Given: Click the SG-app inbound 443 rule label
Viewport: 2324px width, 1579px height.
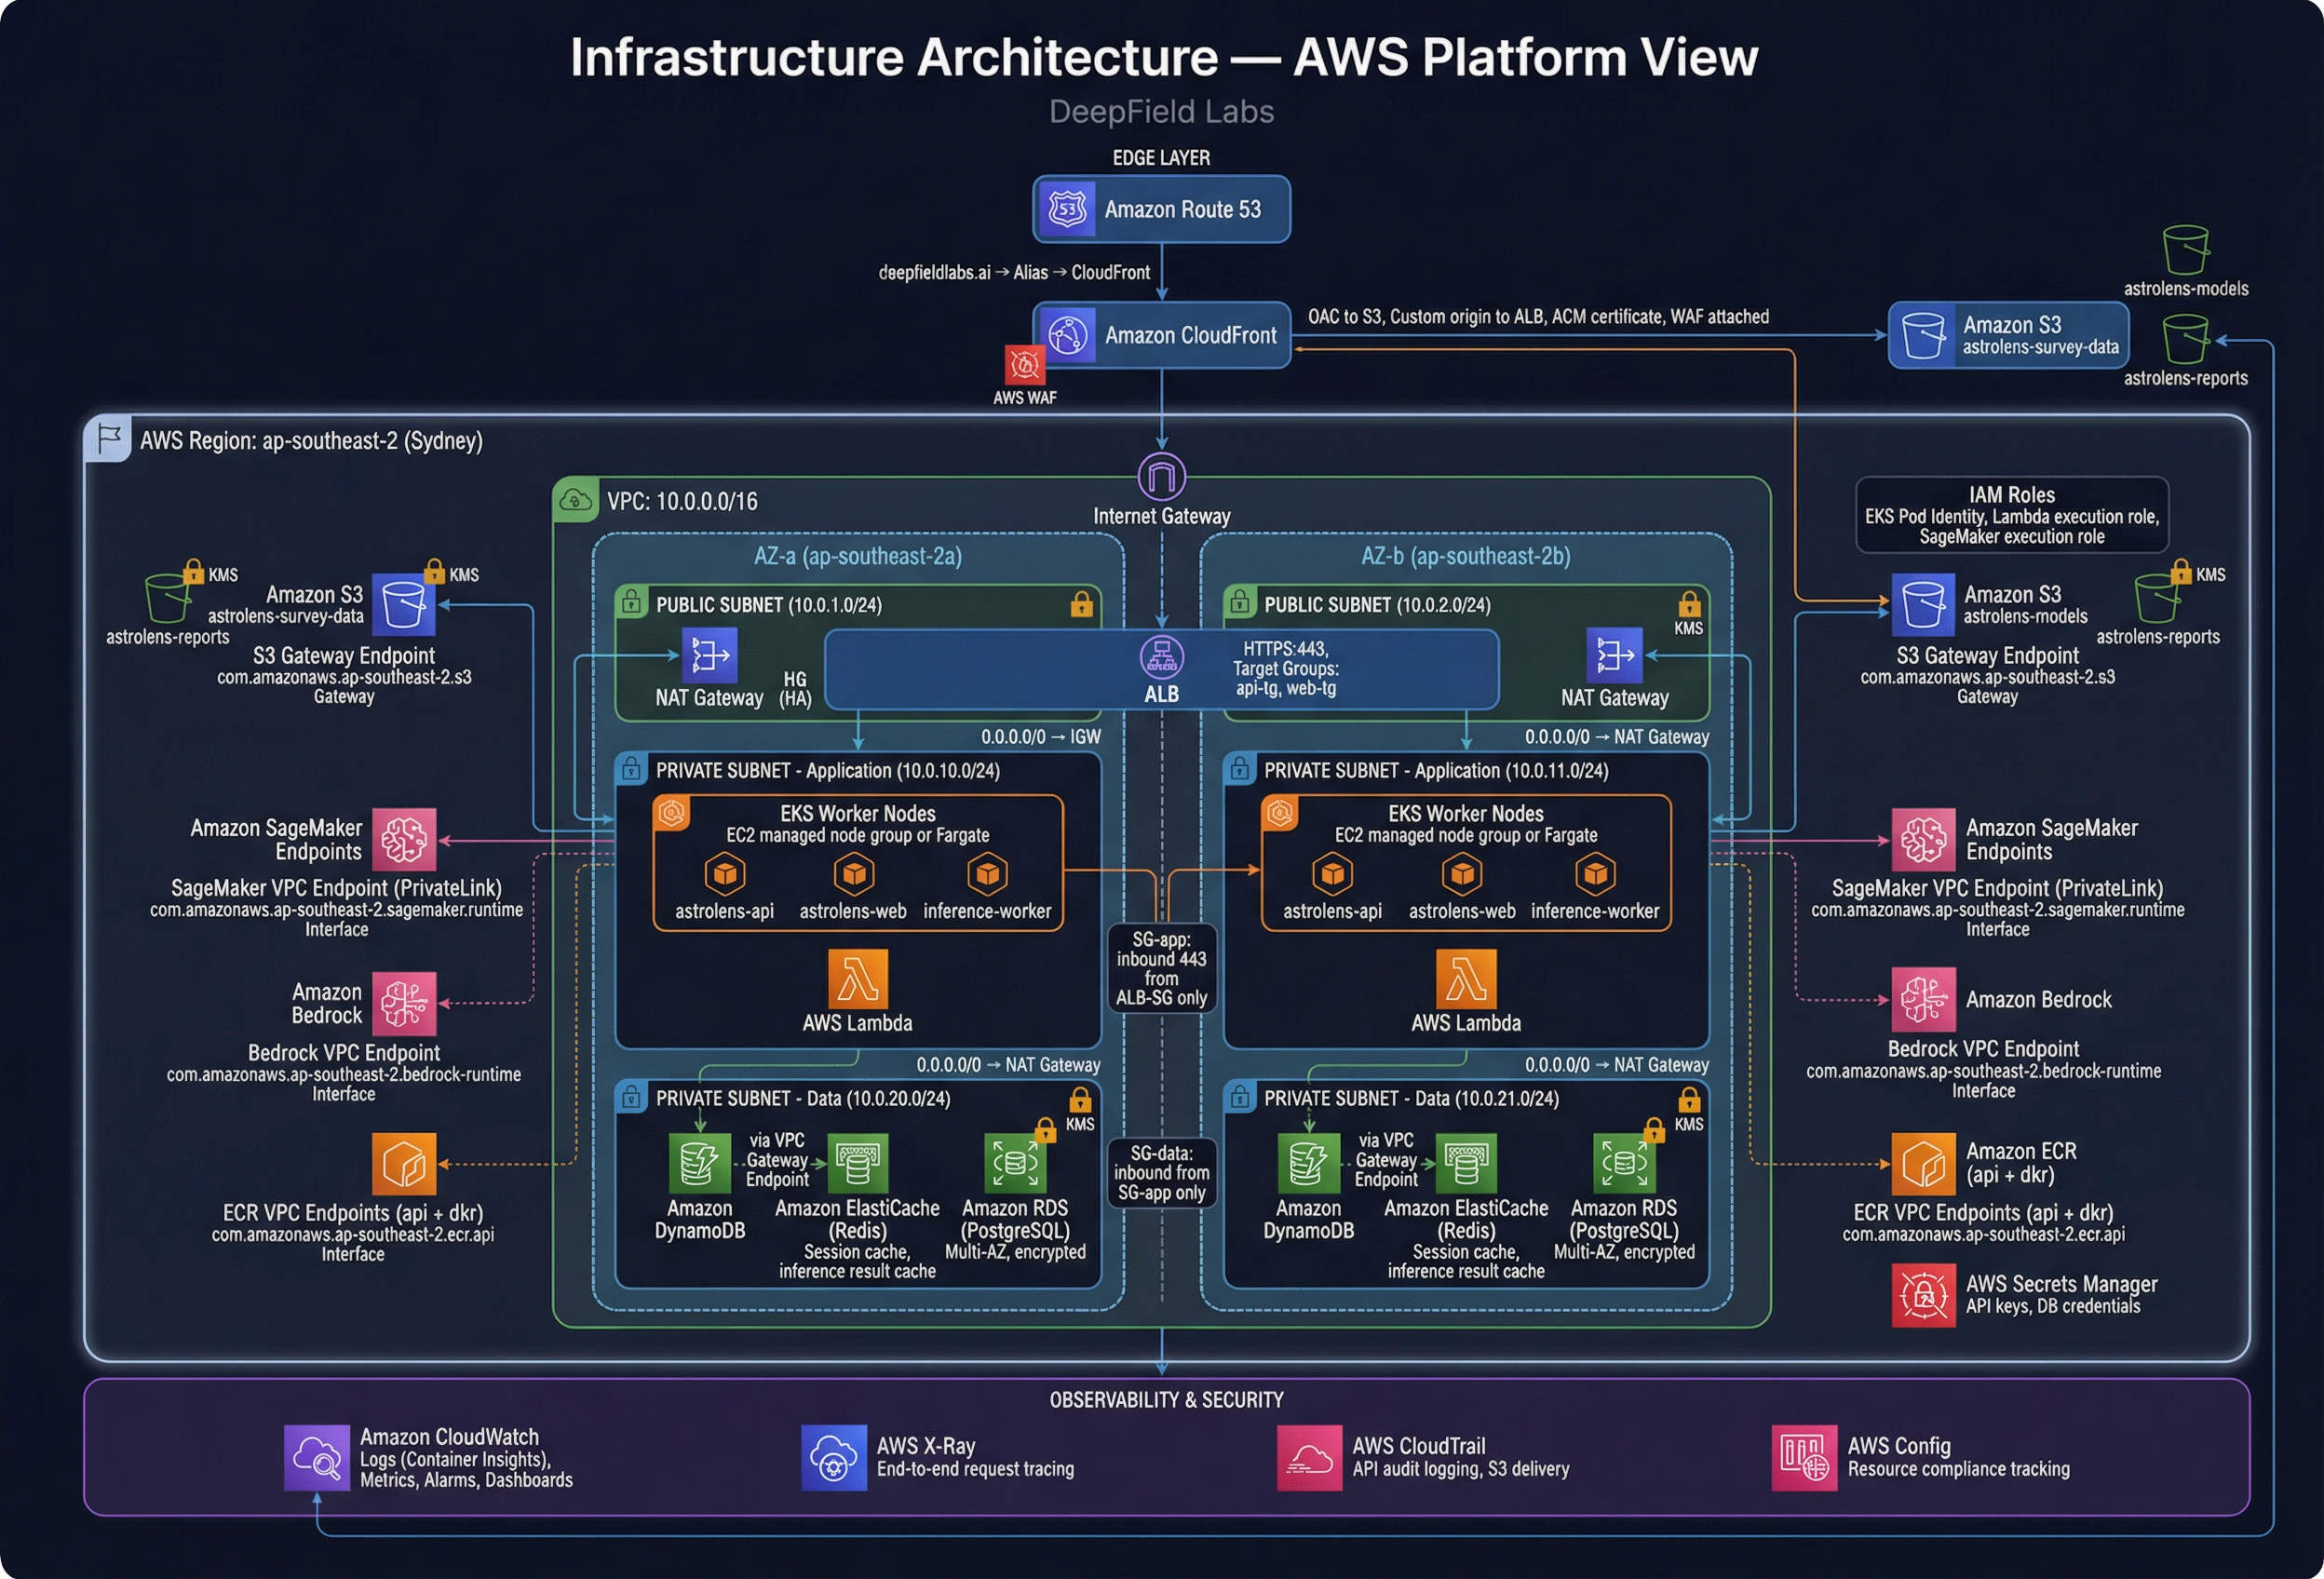Looking at the screenshot, I should tap(1161, 968).
